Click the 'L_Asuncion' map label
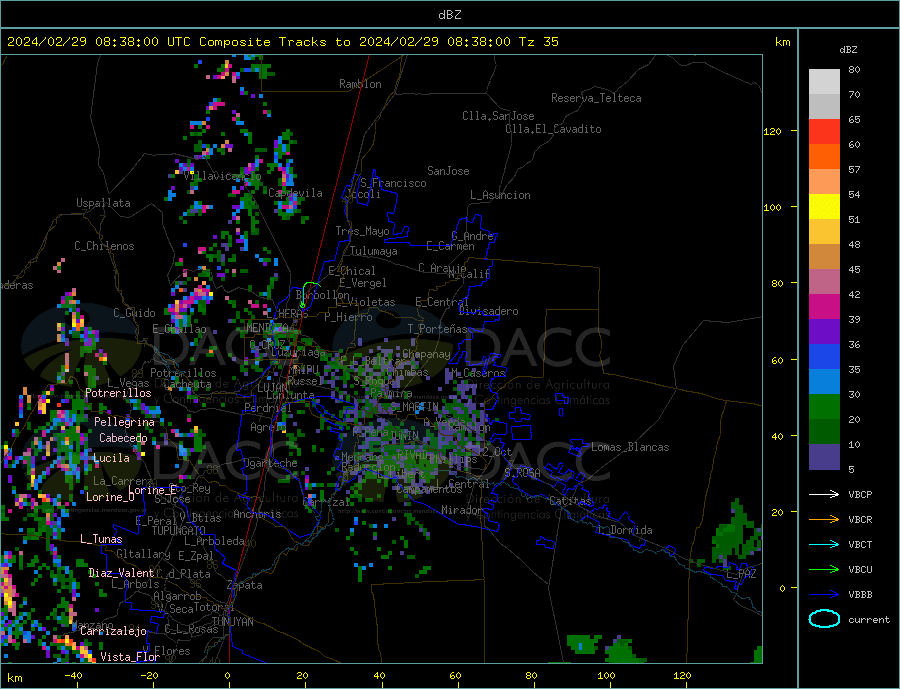900x689 pixels. (x=500, y=195)
